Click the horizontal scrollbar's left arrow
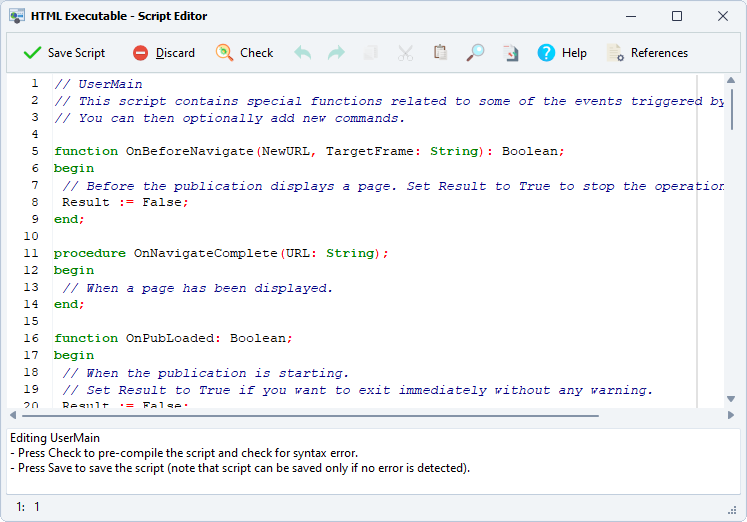 [13, 415]
